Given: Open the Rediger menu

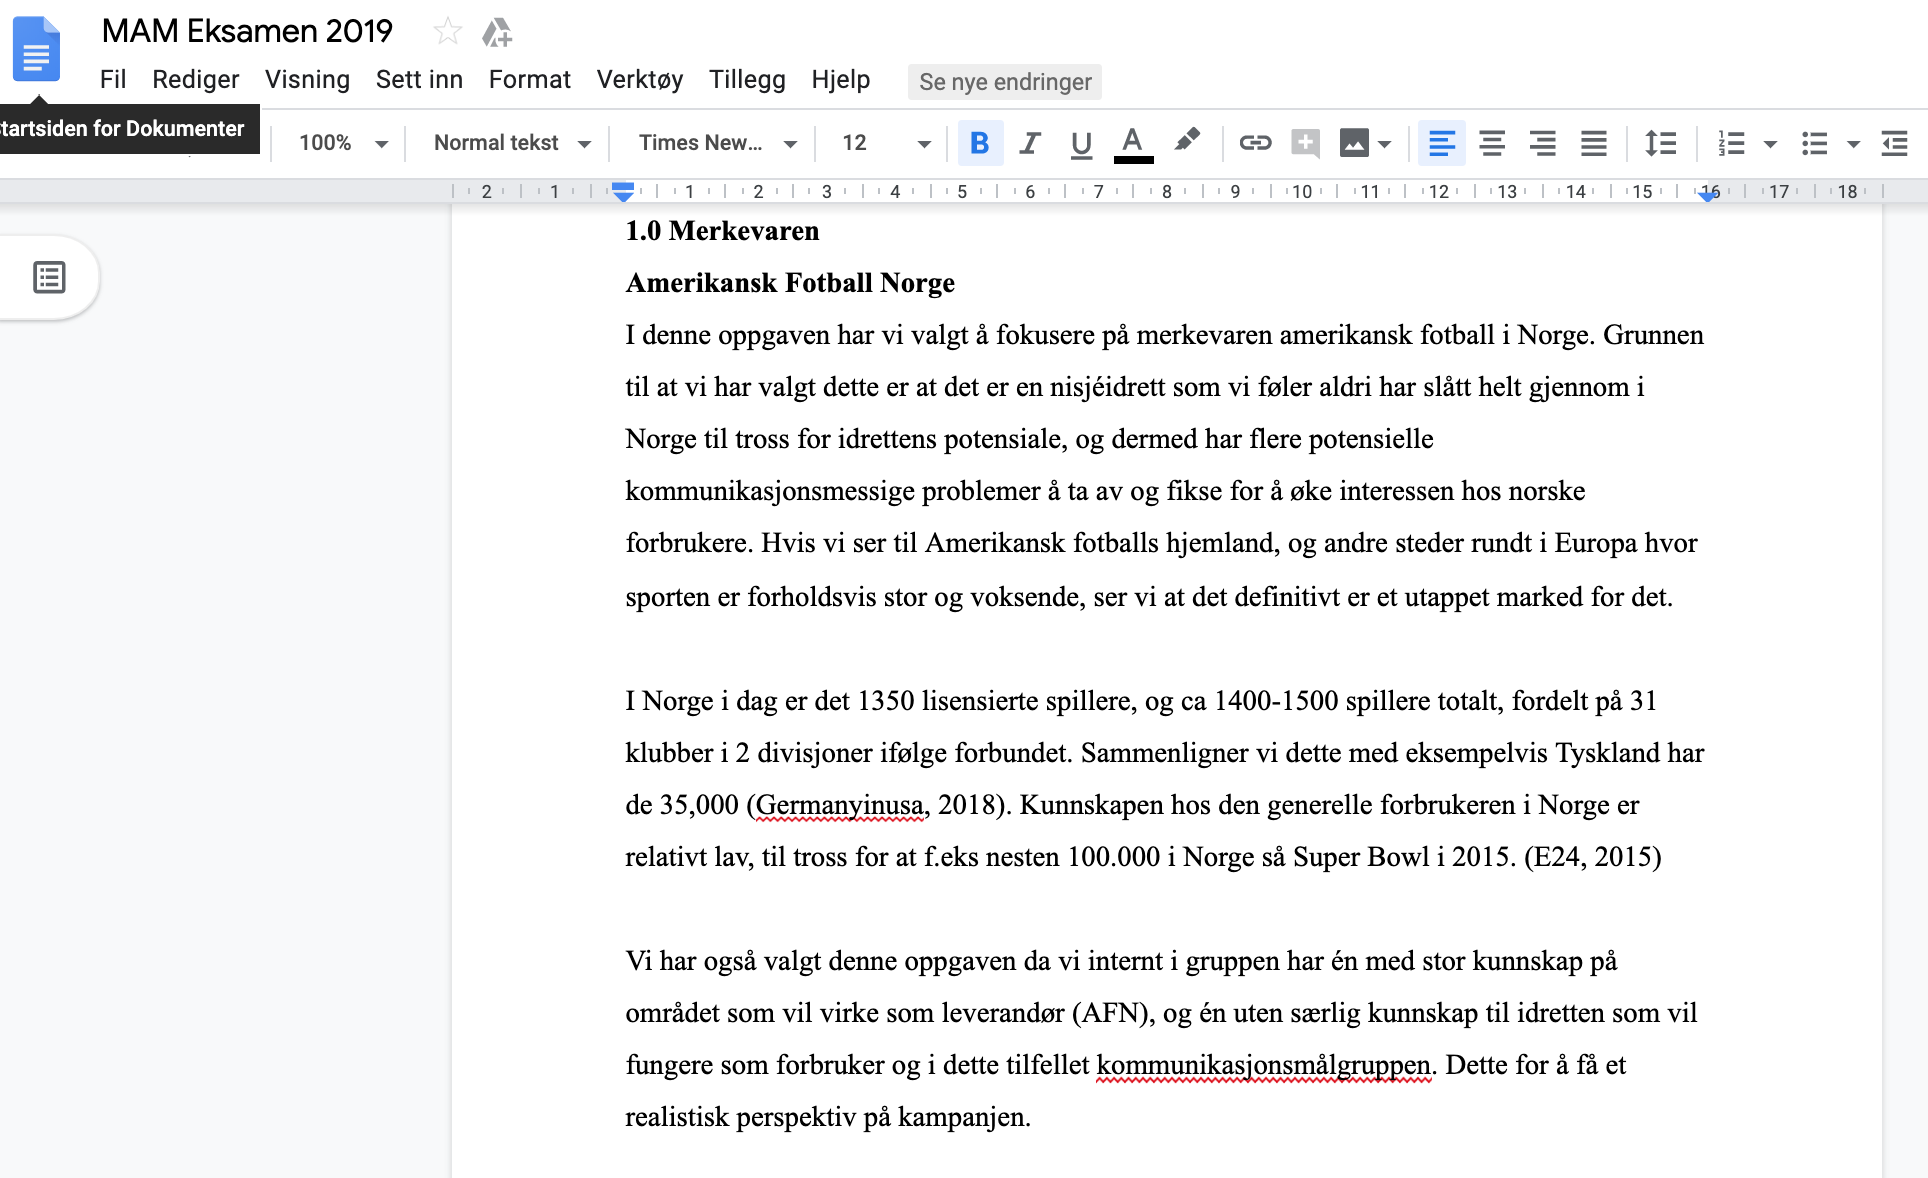Looking at the screenshot, I should (195, 80).
